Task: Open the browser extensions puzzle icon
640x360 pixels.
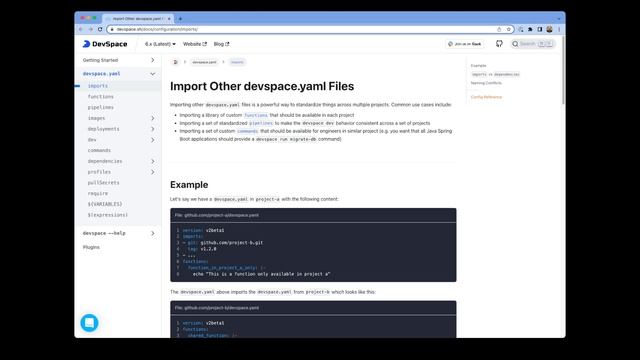Action: click(530, 29)
